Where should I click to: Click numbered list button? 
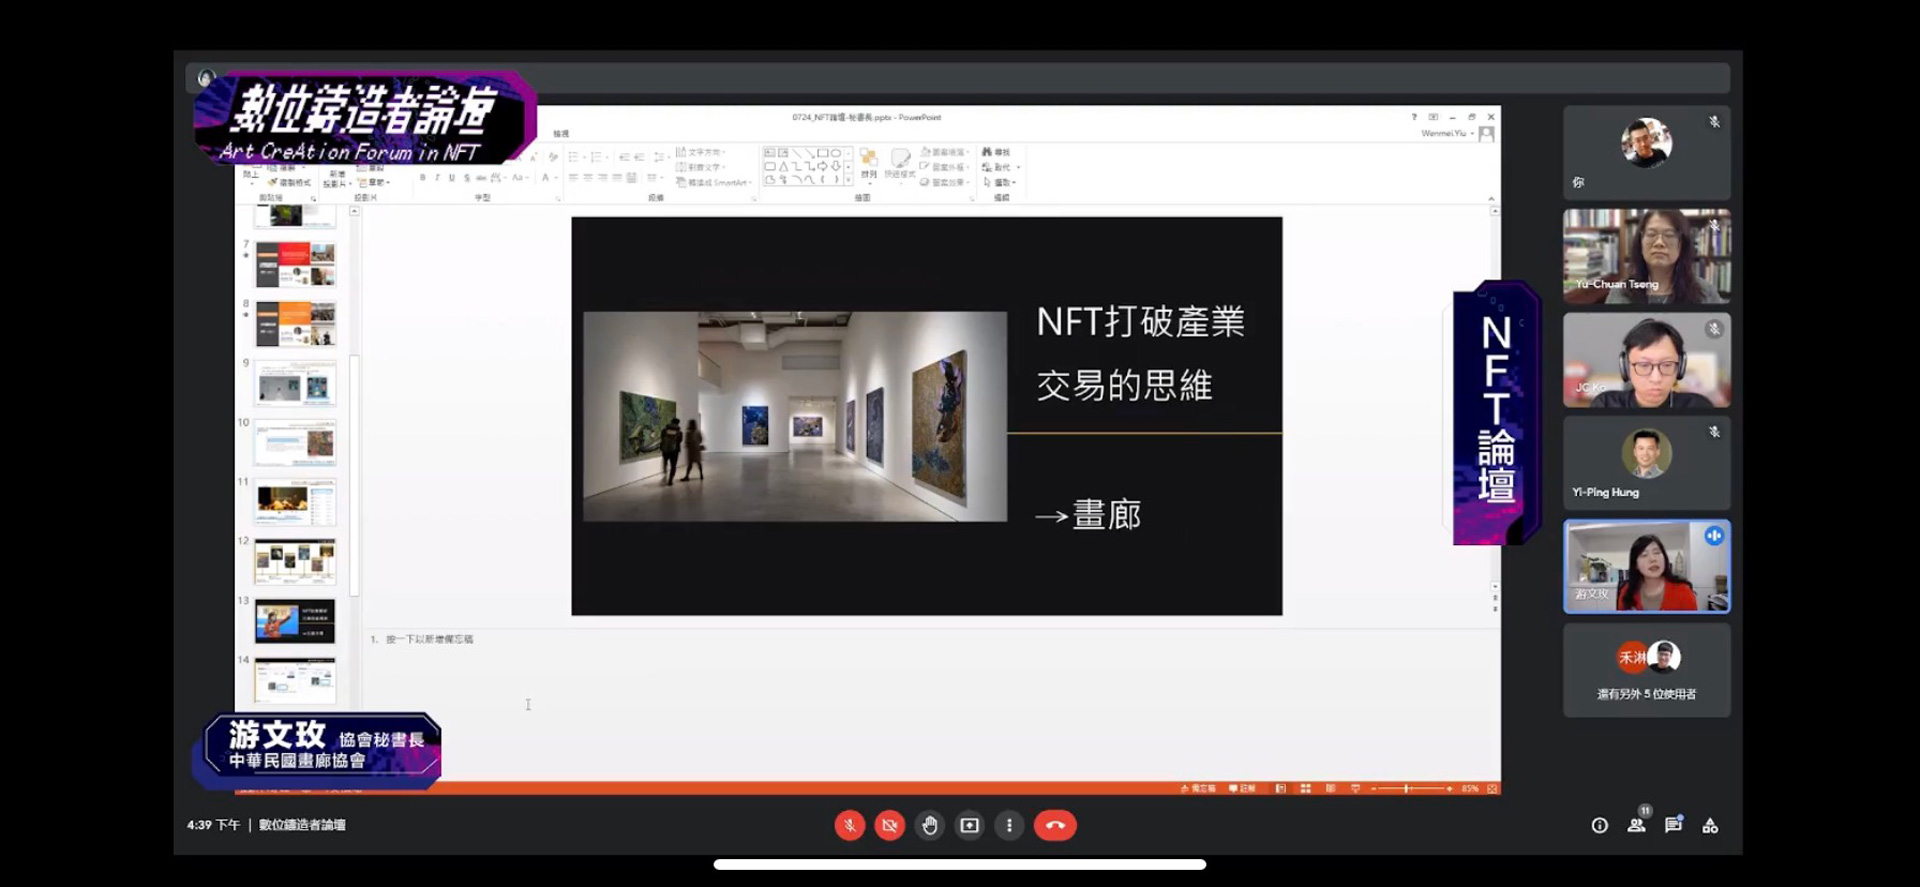click(598, 157)
